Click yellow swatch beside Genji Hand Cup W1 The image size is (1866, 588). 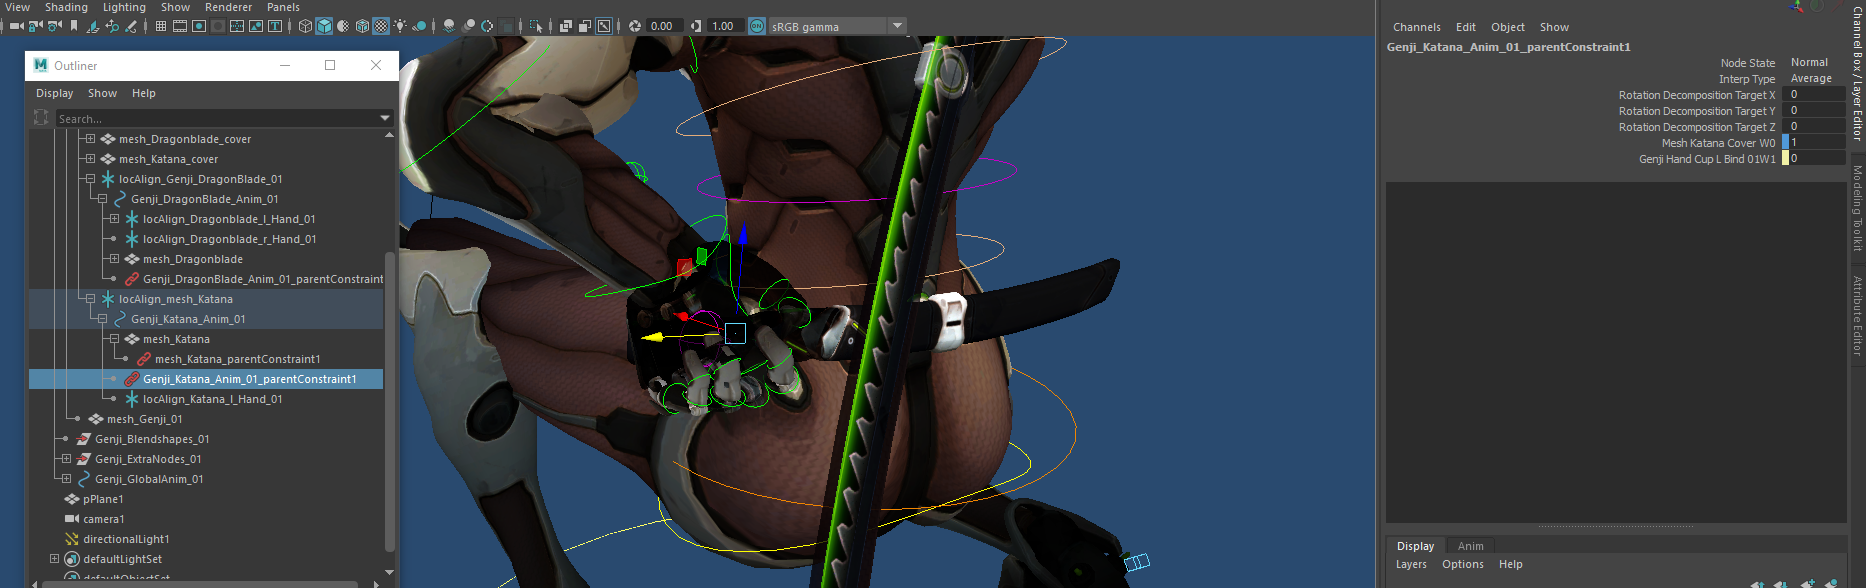1785,158
